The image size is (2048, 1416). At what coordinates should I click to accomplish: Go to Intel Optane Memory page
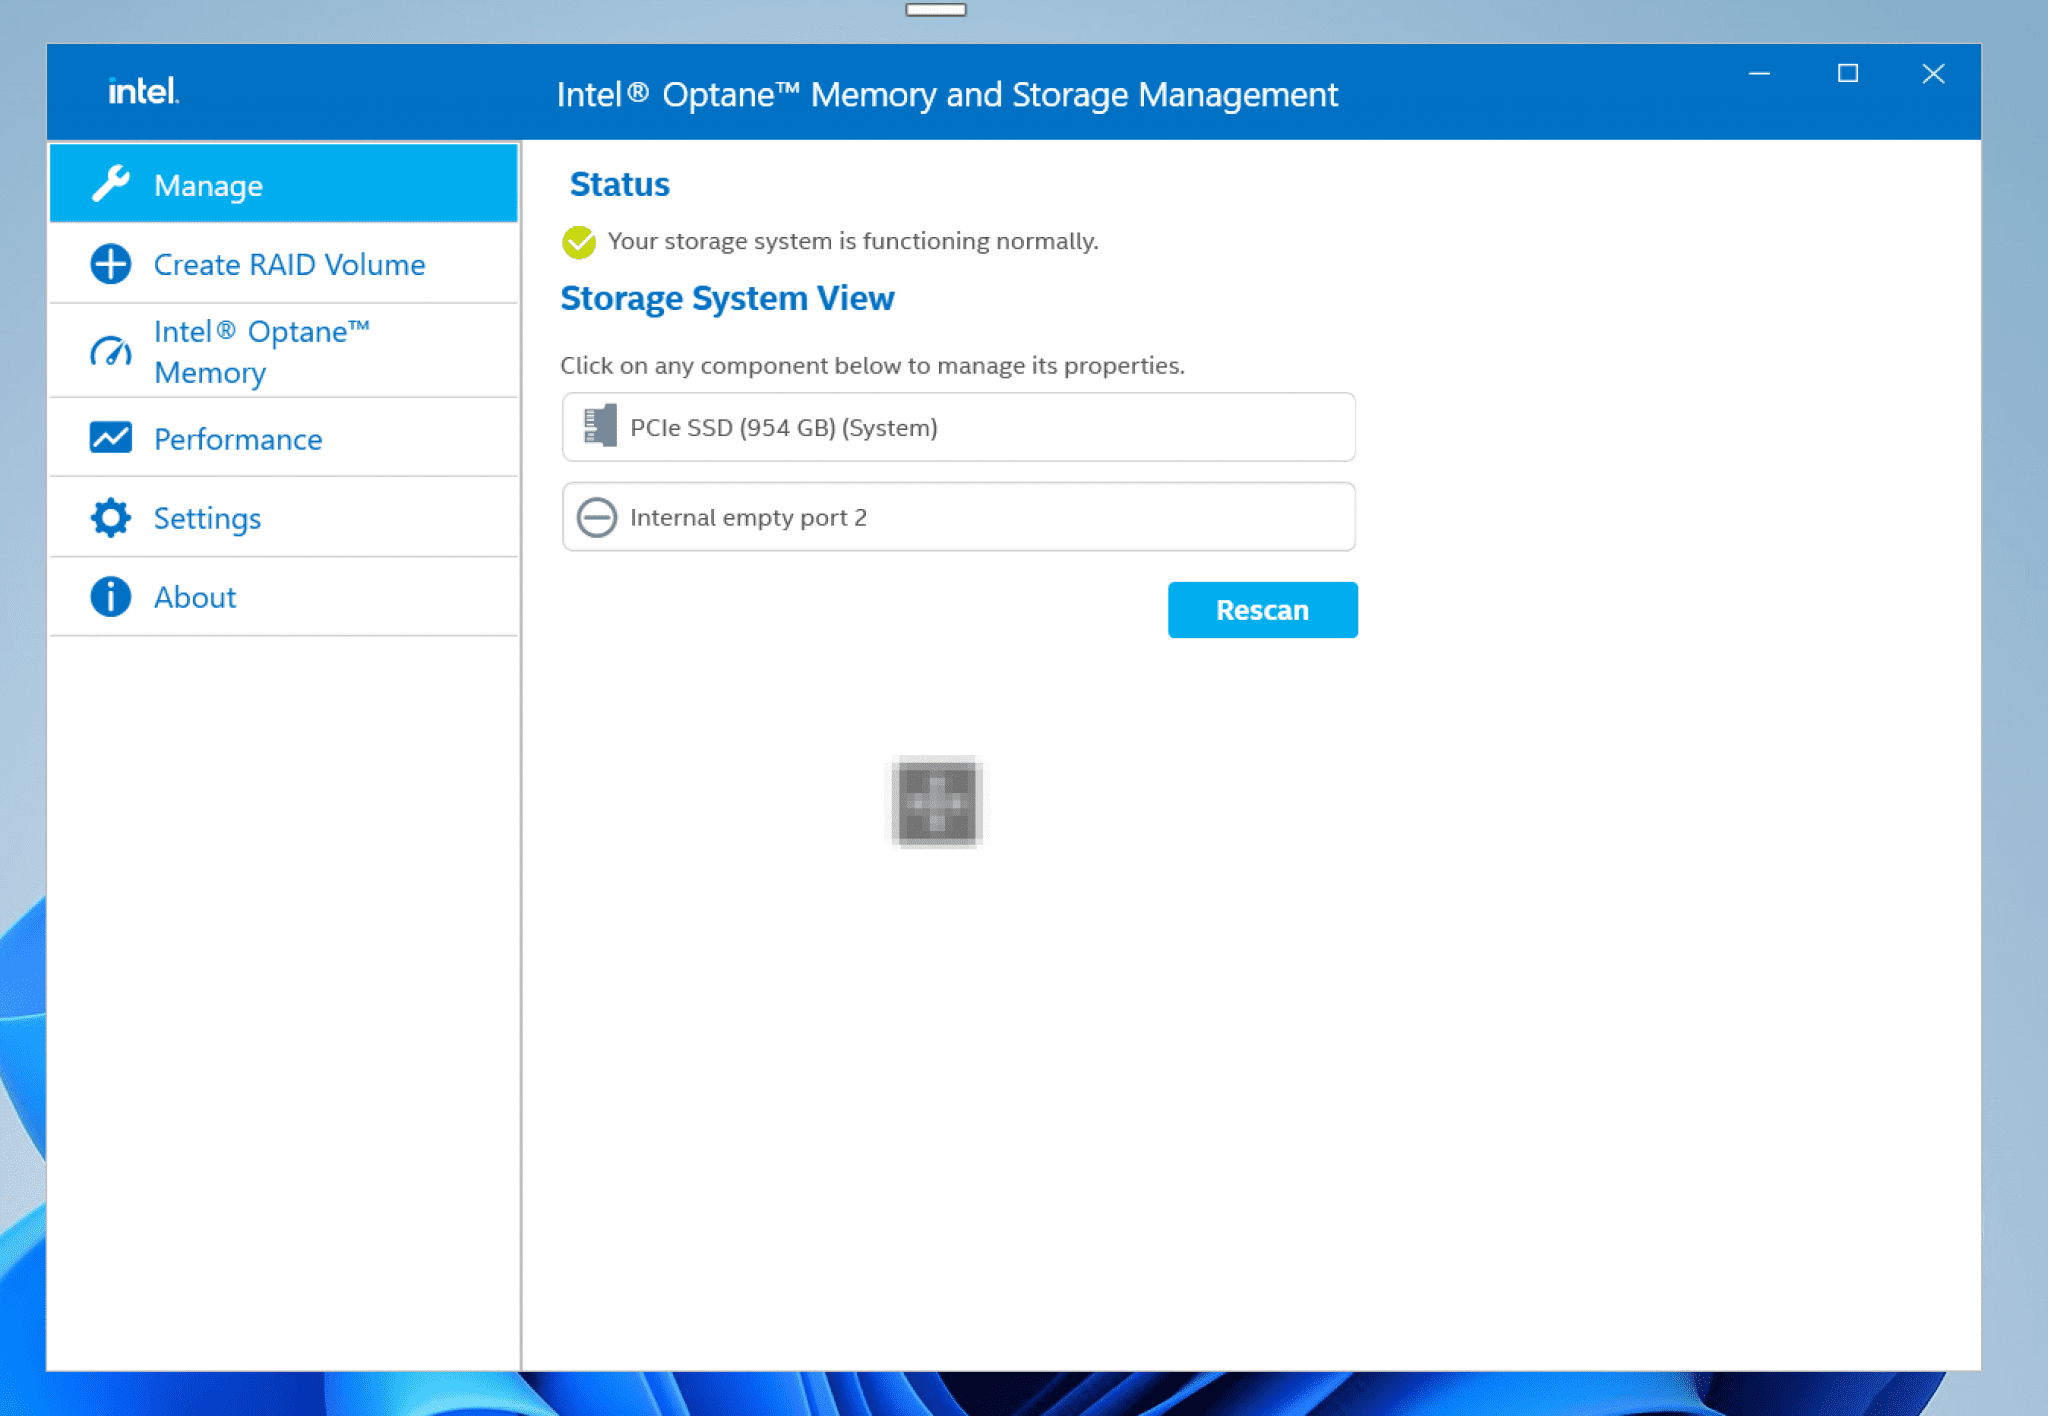[x=284, y=351]
